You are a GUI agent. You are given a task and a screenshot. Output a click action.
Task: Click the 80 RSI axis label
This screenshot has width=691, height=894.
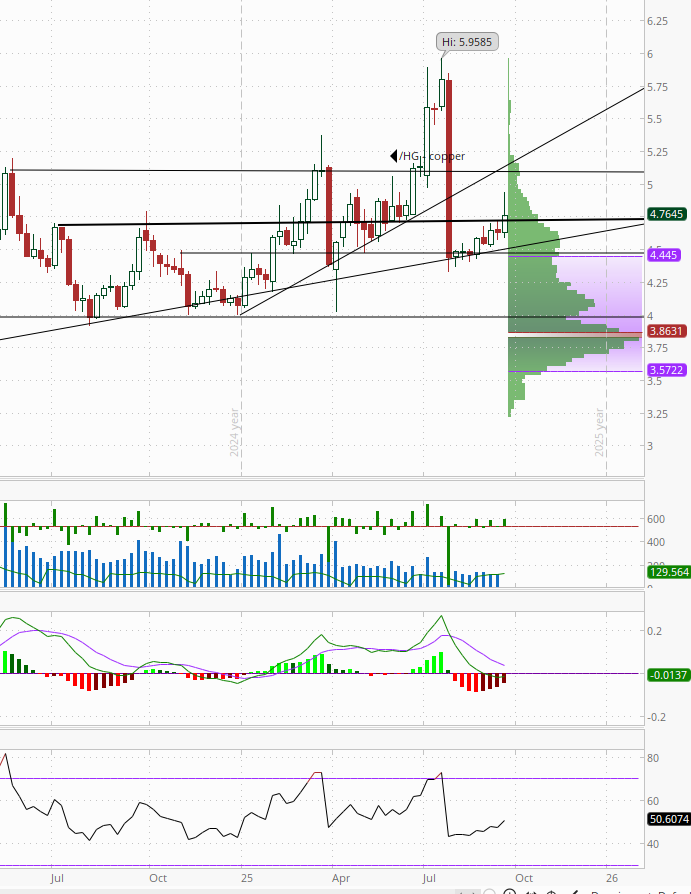tap(653, 758)
